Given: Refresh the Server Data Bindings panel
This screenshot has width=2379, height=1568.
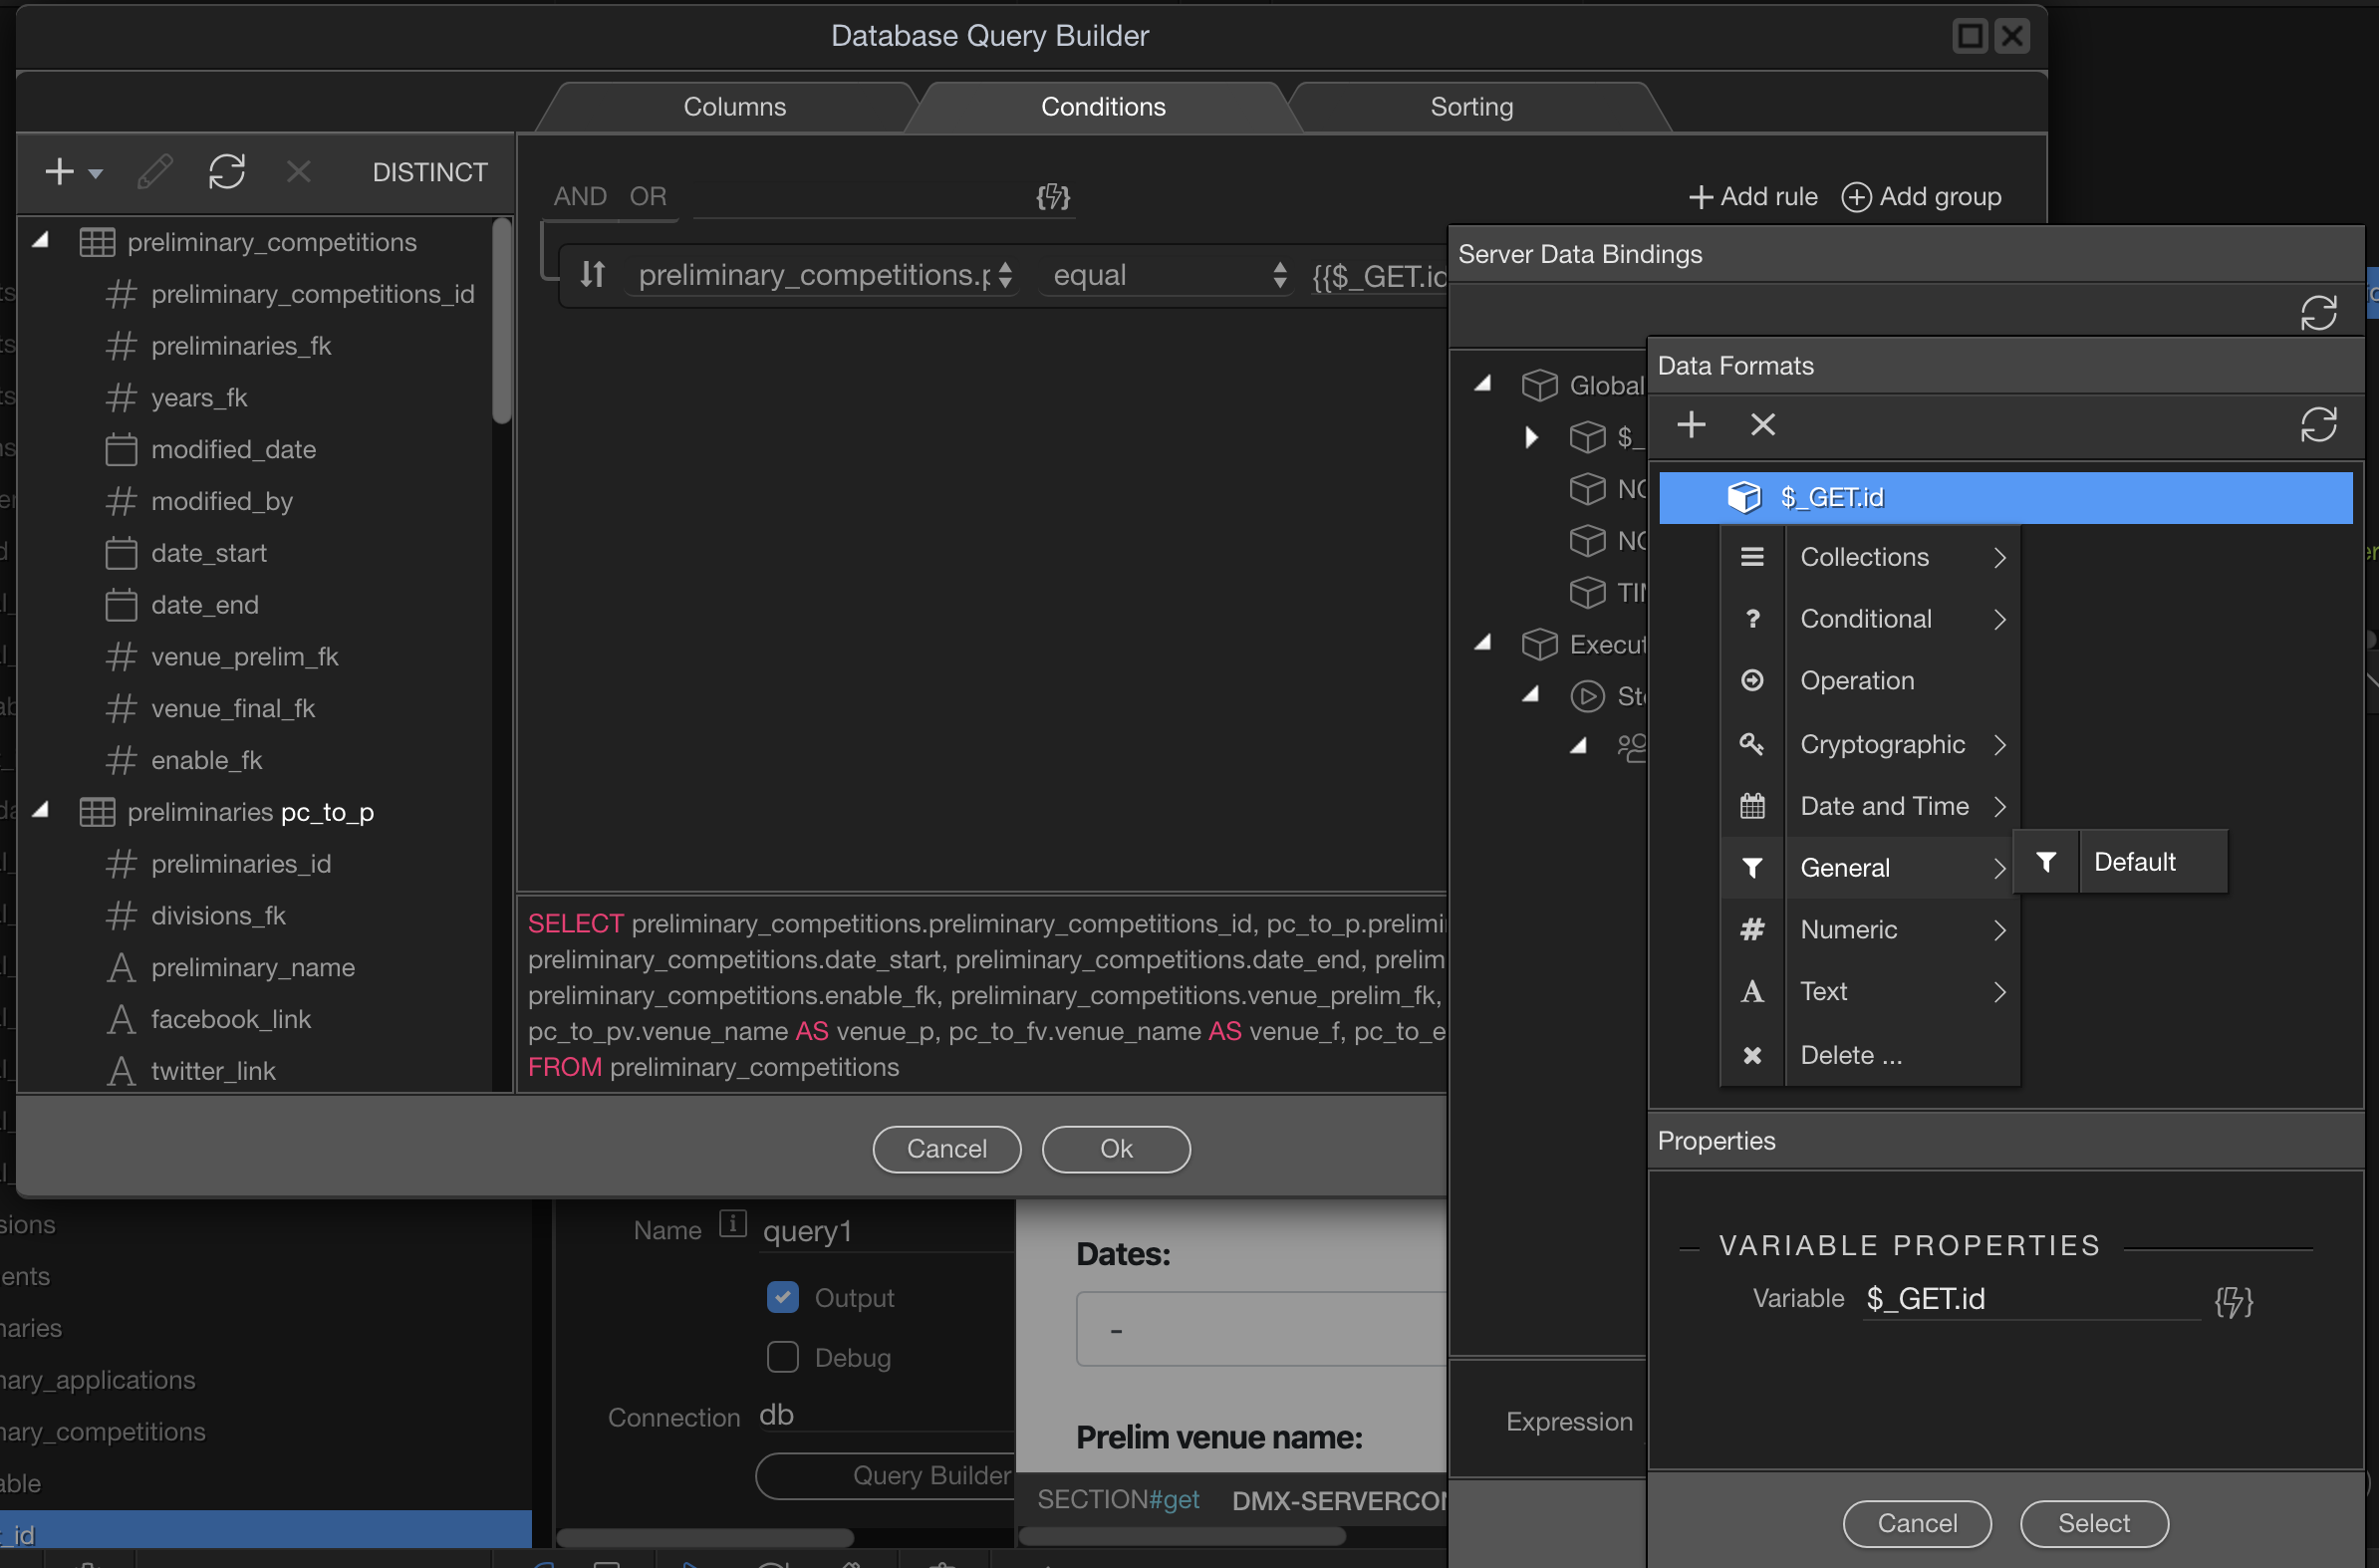Looking at the screenshot, I should tap(2318, 313).
